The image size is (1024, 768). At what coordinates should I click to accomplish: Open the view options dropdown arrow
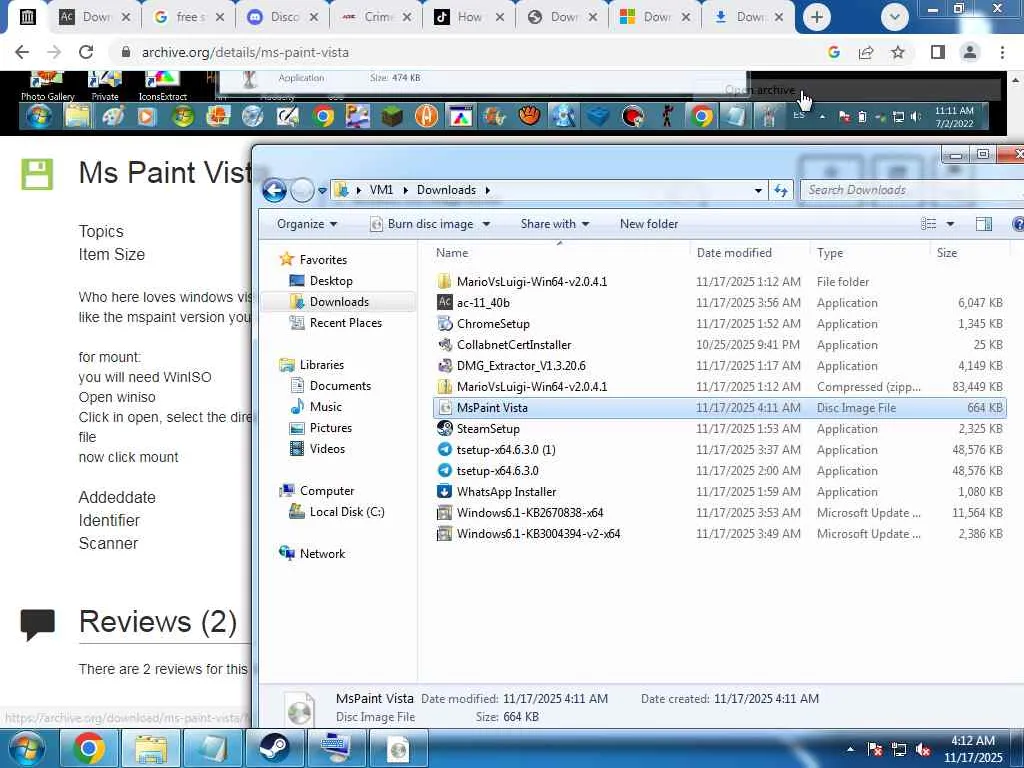point(950,224)
